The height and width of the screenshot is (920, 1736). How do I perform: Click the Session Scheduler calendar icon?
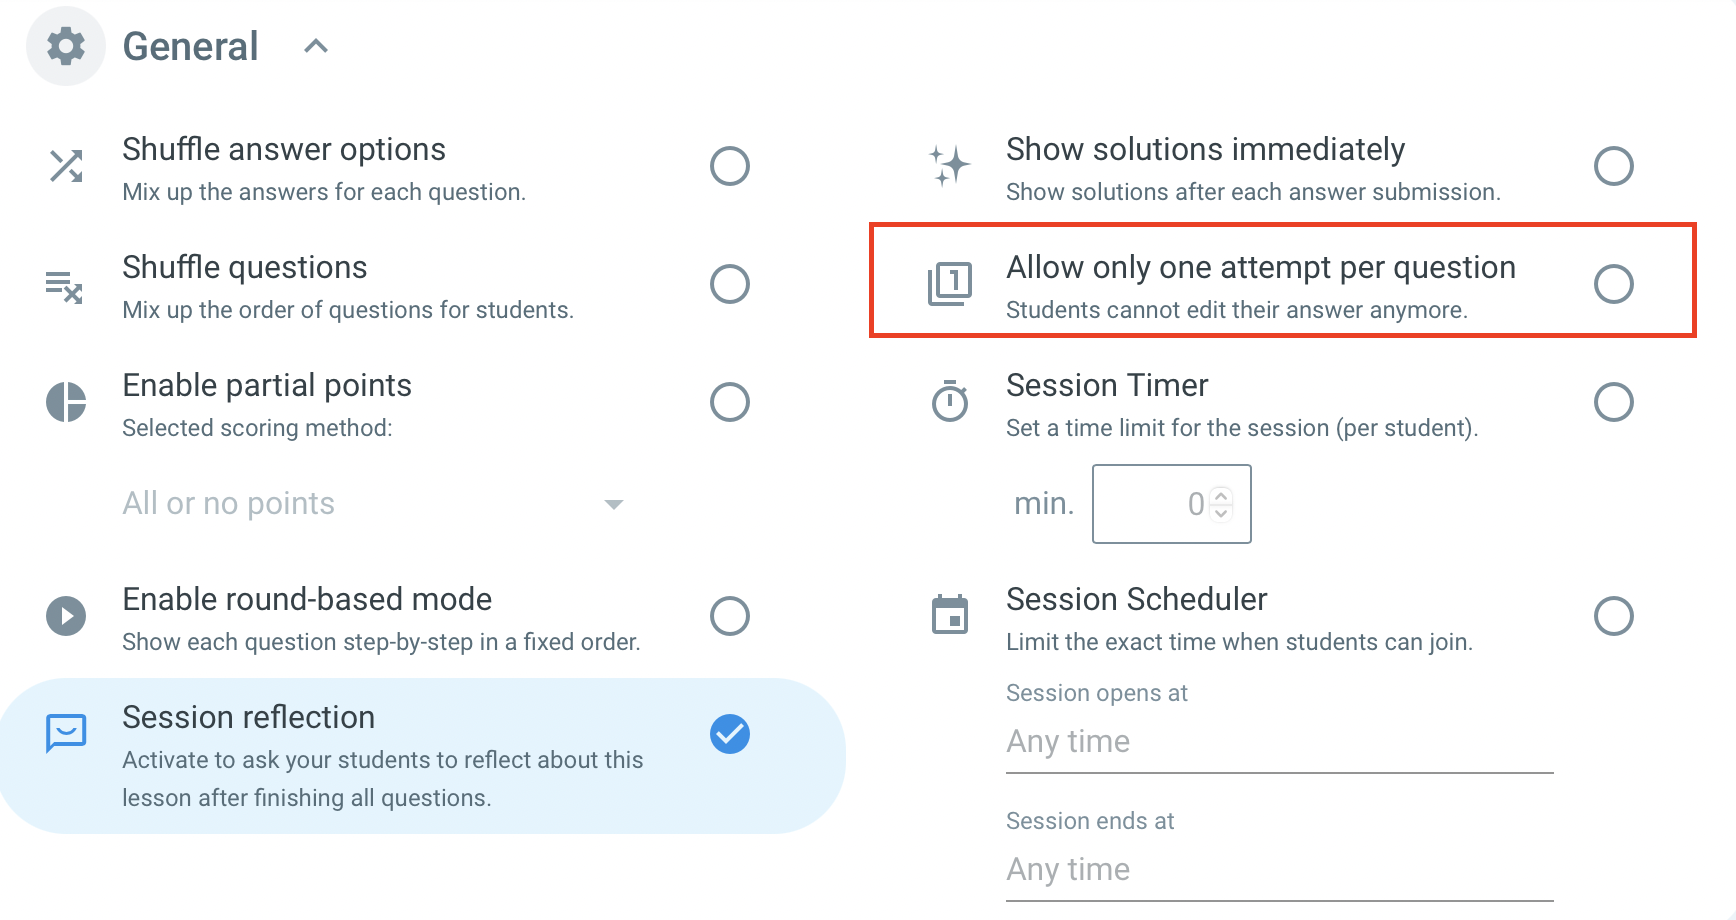click(x=949, y=616)
